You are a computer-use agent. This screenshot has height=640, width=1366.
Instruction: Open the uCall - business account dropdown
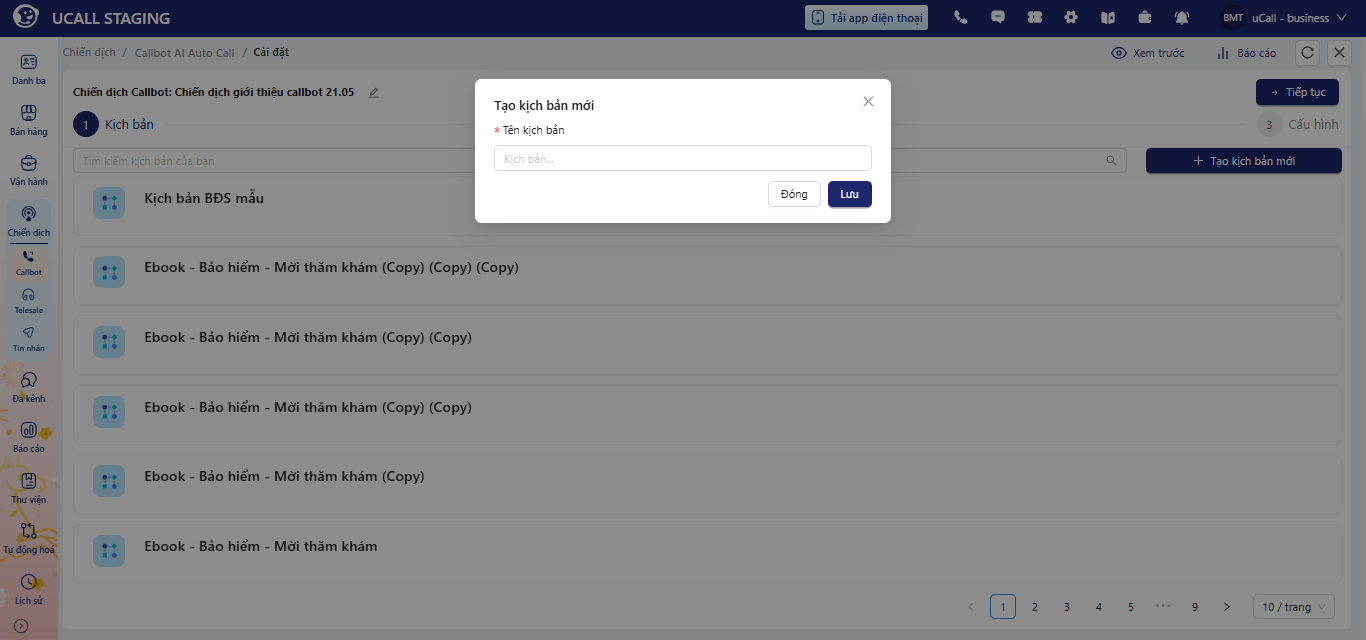(1299, 17)
